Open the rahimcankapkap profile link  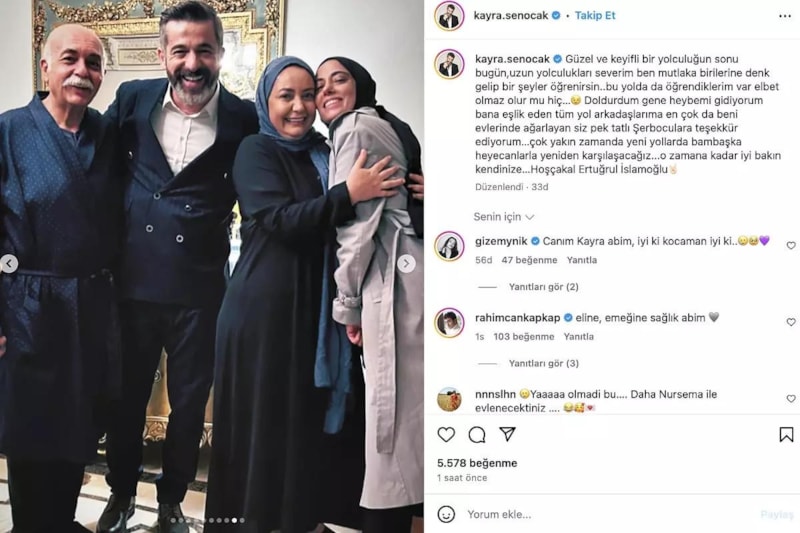click(517, 318)
